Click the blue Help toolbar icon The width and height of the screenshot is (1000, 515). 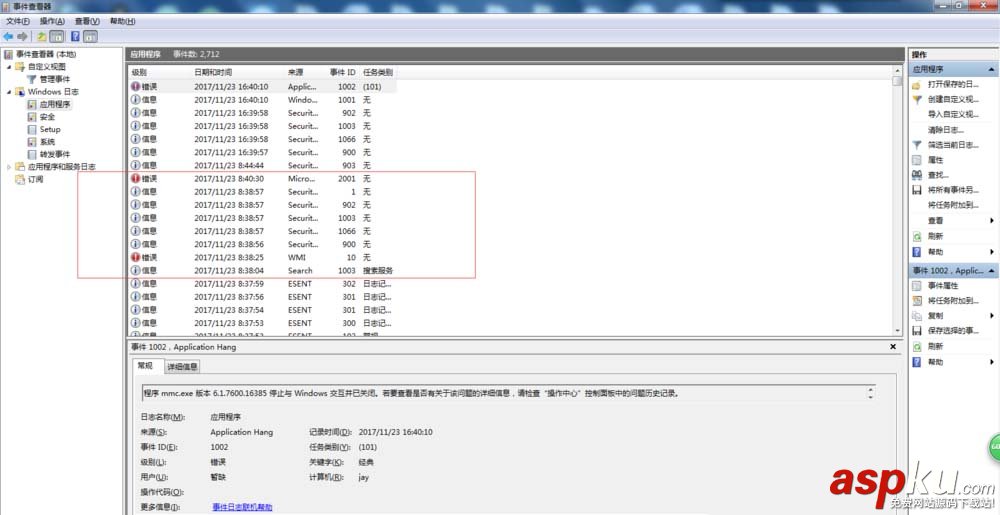tap(75, 37)
